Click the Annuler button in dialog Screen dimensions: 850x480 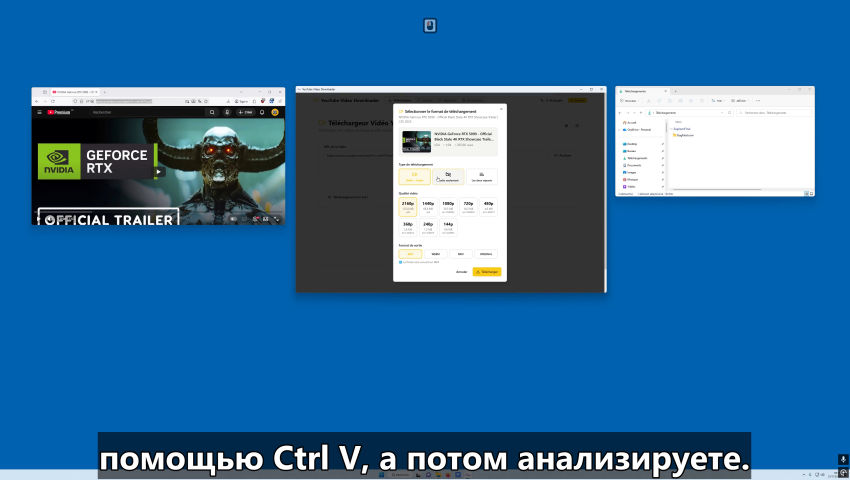[461, 272]
